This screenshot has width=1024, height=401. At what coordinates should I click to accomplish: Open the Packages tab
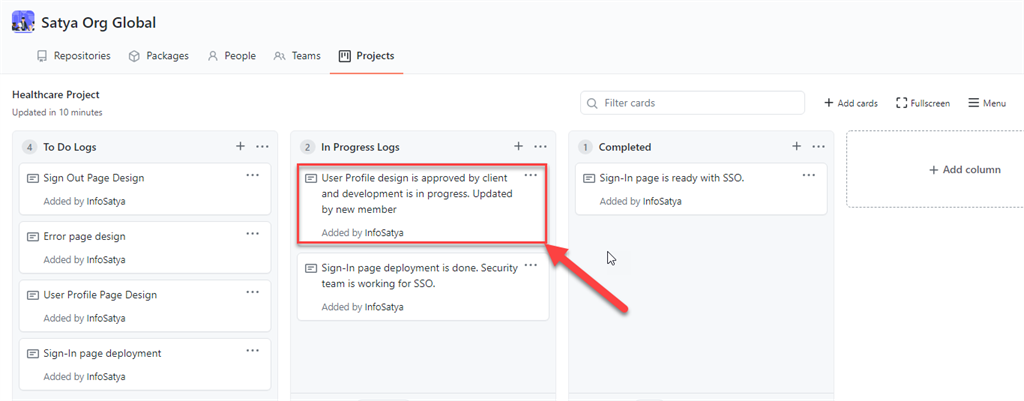[159, 56]
